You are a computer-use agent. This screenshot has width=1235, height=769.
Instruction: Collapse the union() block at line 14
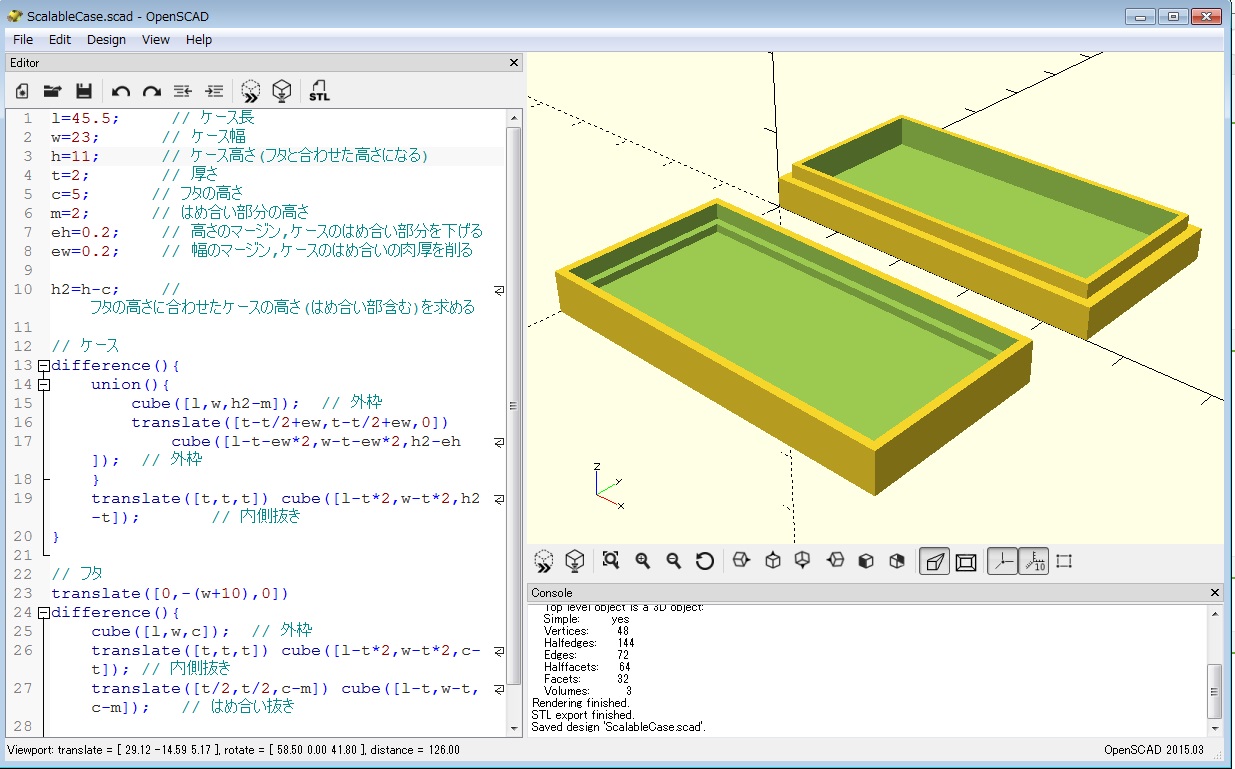pyautogui.click(x=44, y=385)
